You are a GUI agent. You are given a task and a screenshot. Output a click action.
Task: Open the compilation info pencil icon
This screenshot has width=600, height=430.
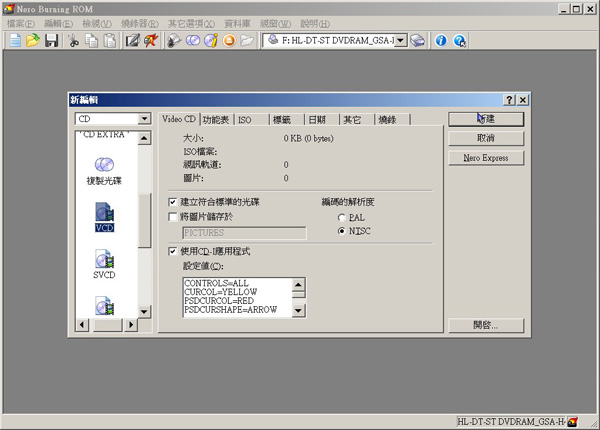tap(133, 40)
